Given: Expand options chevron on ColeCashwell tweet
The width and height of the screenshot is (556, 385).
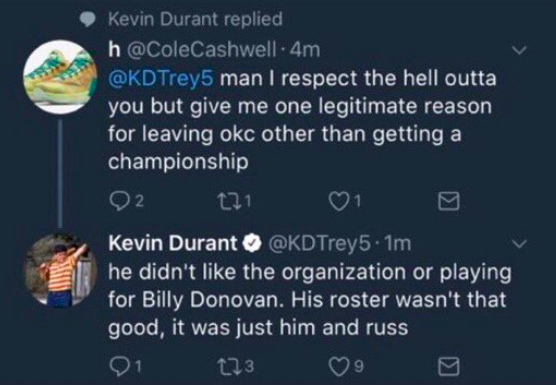Looking at the screenshot, I should pyautogui.click(x=519, y=51).
